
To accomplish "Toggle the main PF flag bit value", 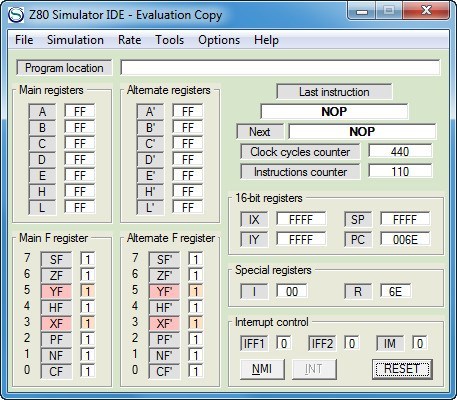I will (88, 339).
